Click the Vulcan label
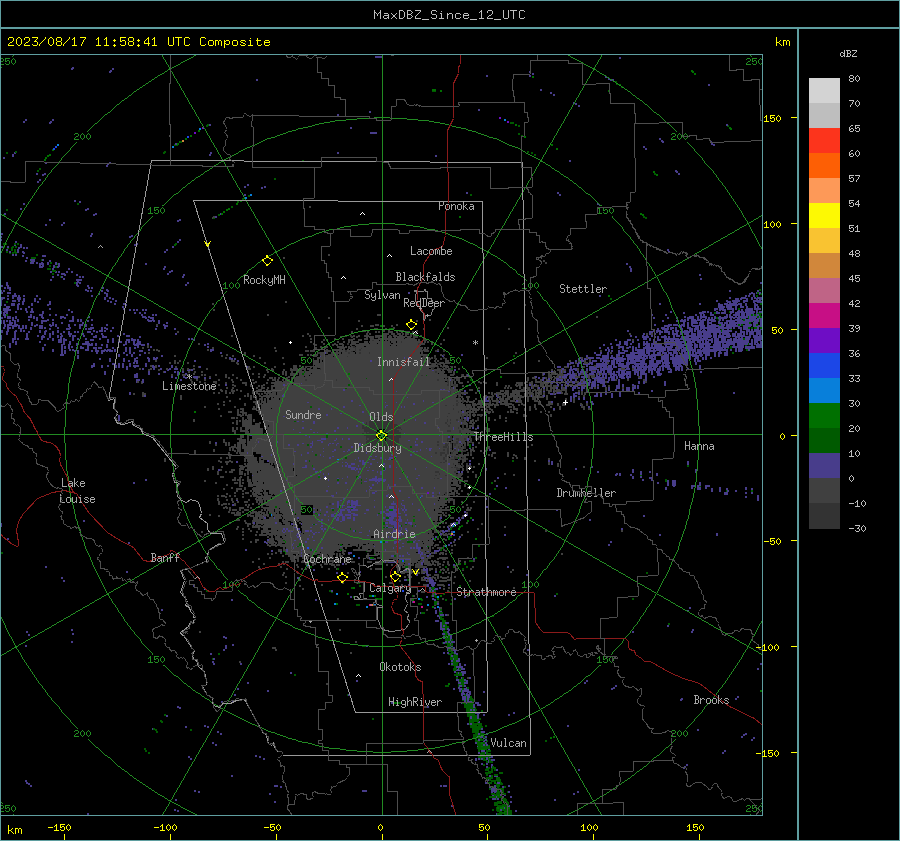Viewport: 900px width, 841px height. [508, 743]
